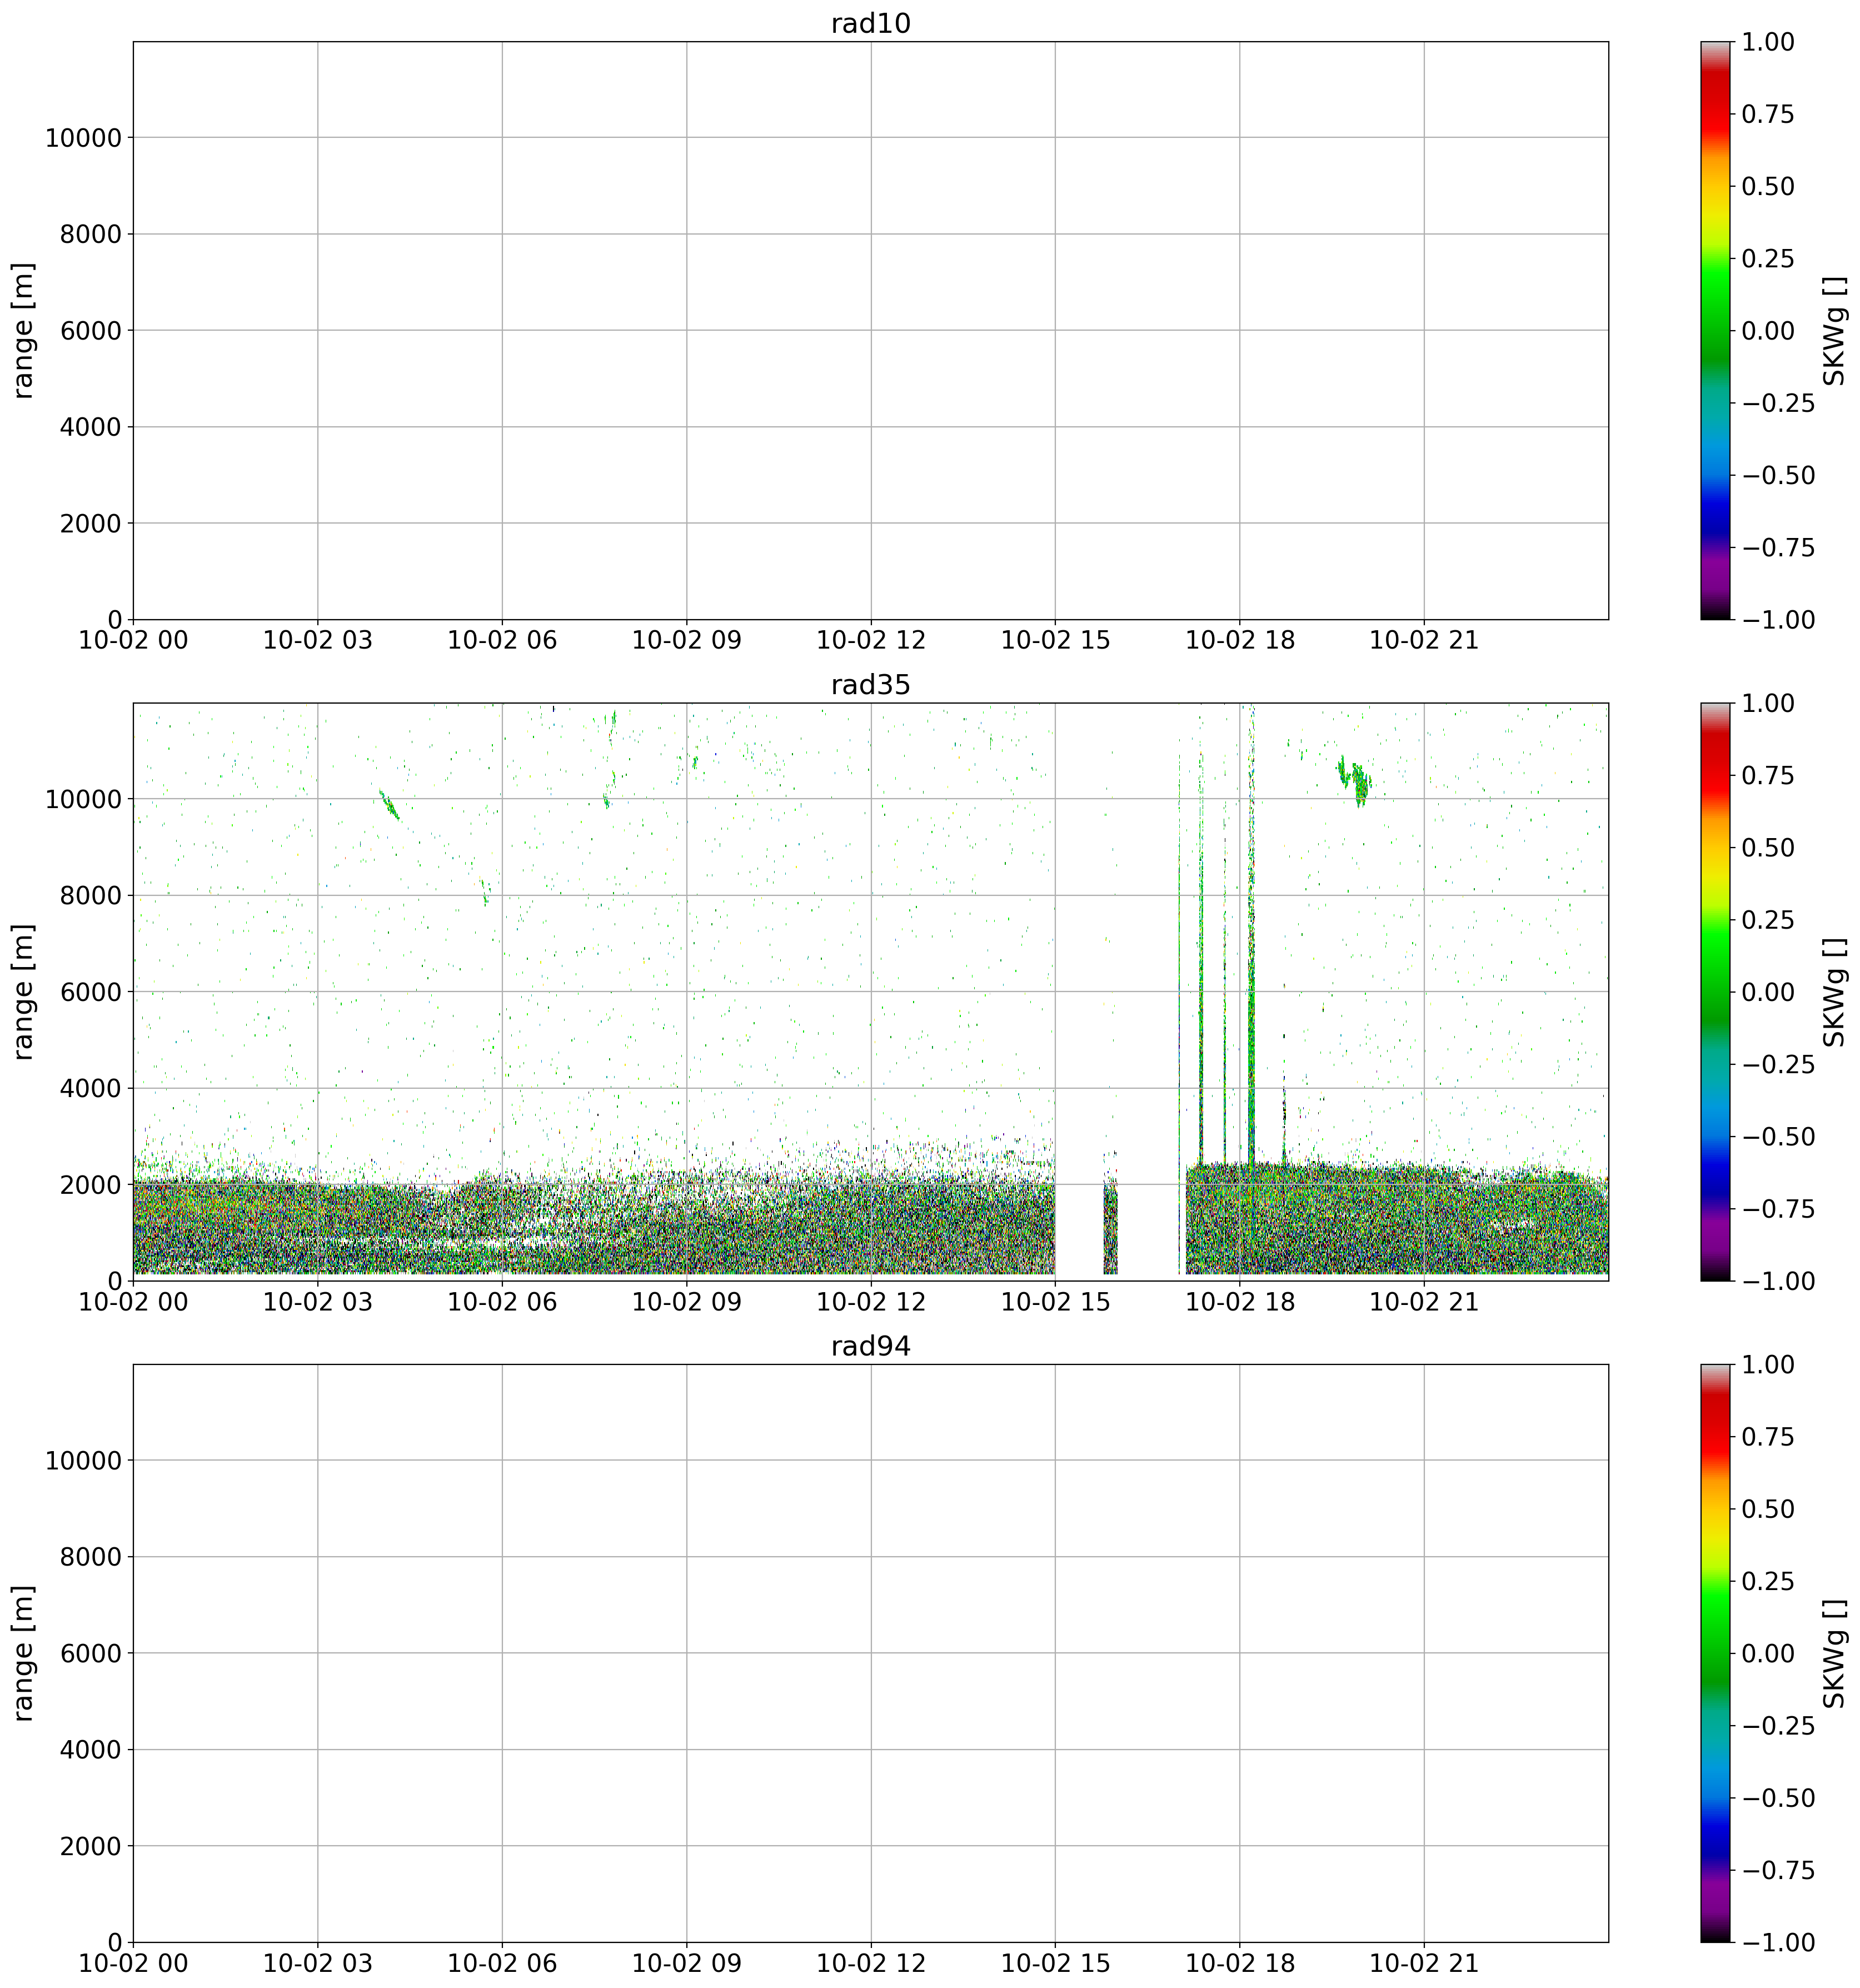This screenshot has height=1988, width=1860.
Task: Click the 0.50 label on middle colorbar
Action: pyautogui.click(x=1767, y=848)
